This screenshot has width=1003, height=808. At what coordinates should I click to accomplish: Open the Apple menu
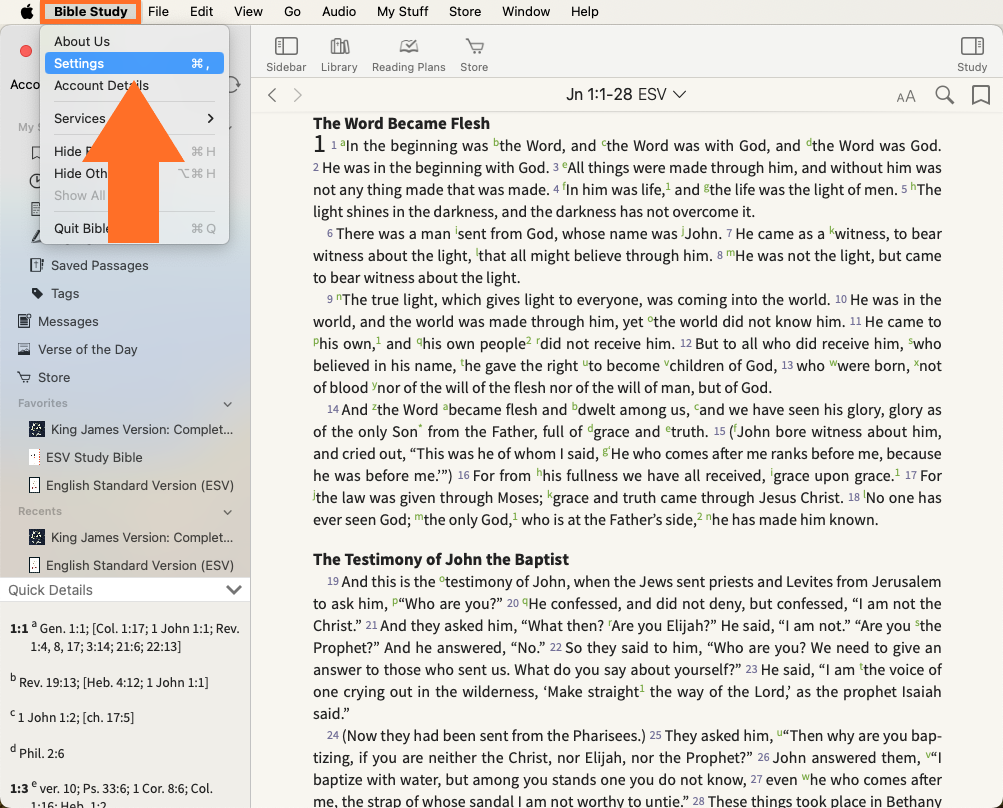[27, 12]
